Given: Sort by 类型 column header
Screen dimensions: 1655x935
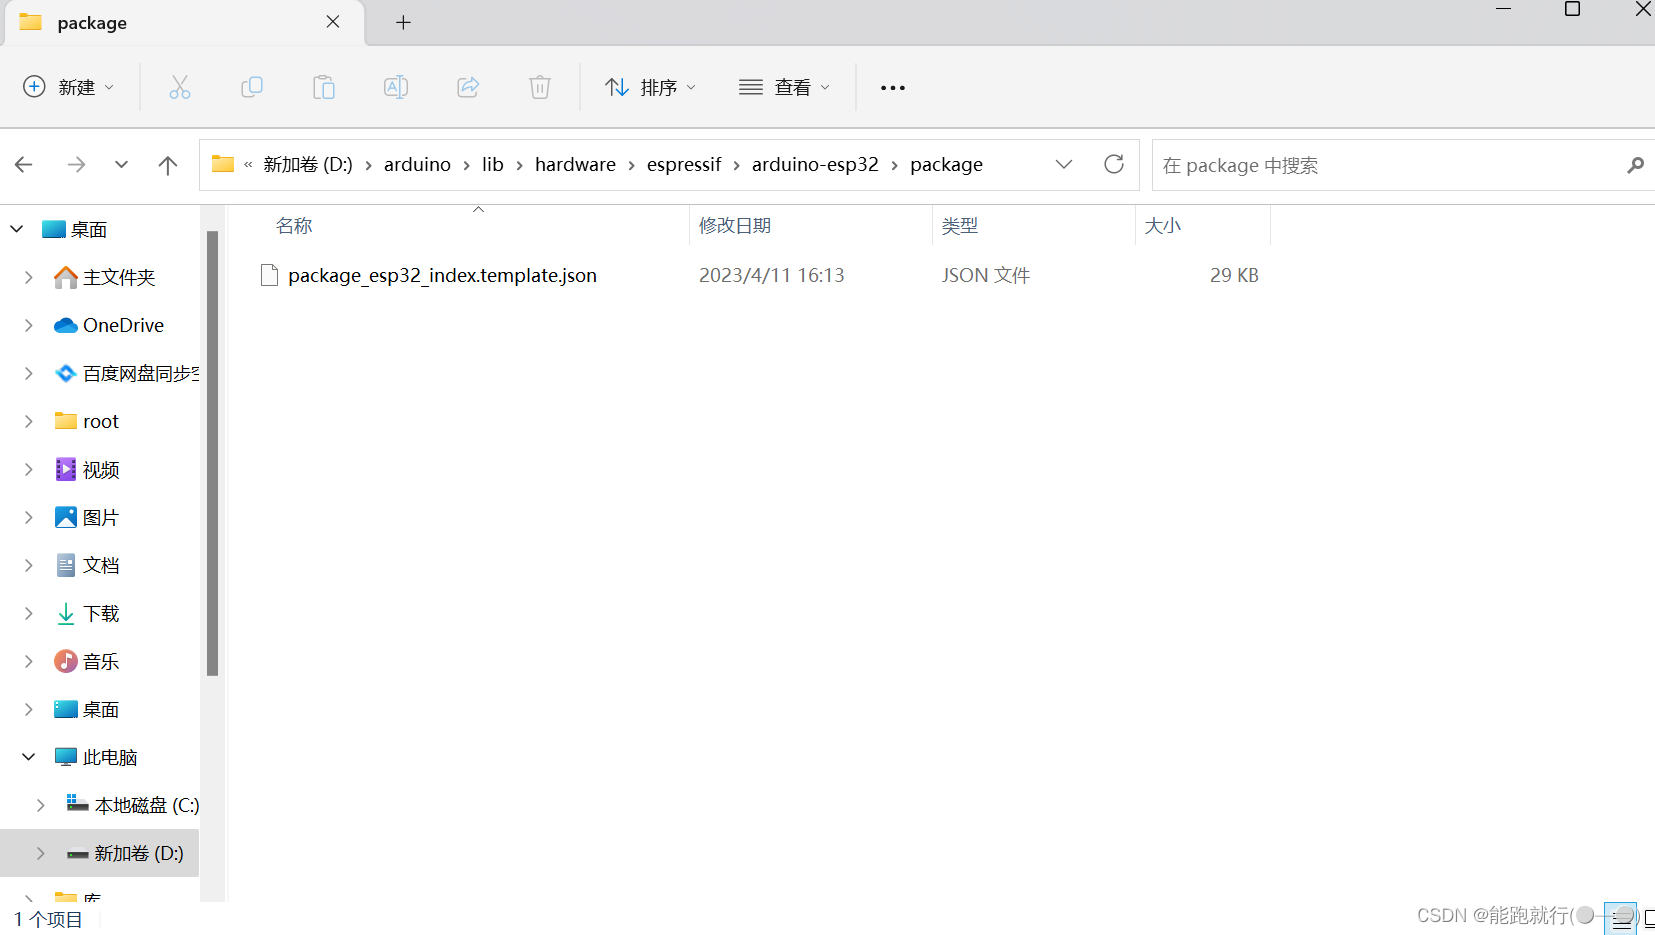Looking at the screenshot, I should [960, 225].
